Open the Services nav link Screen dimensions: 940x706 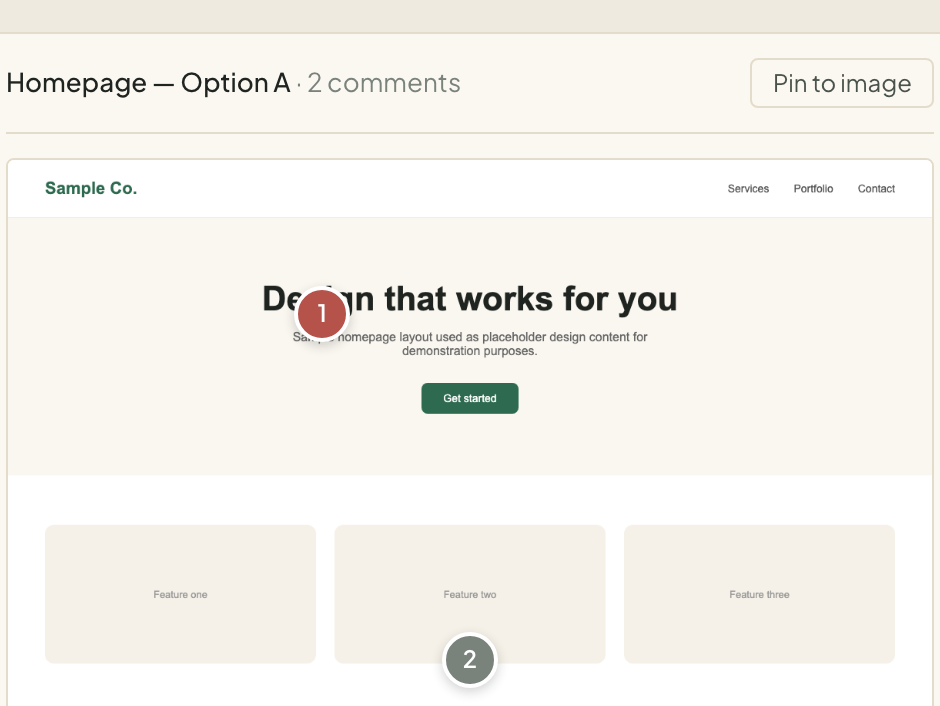pos(748,189)
